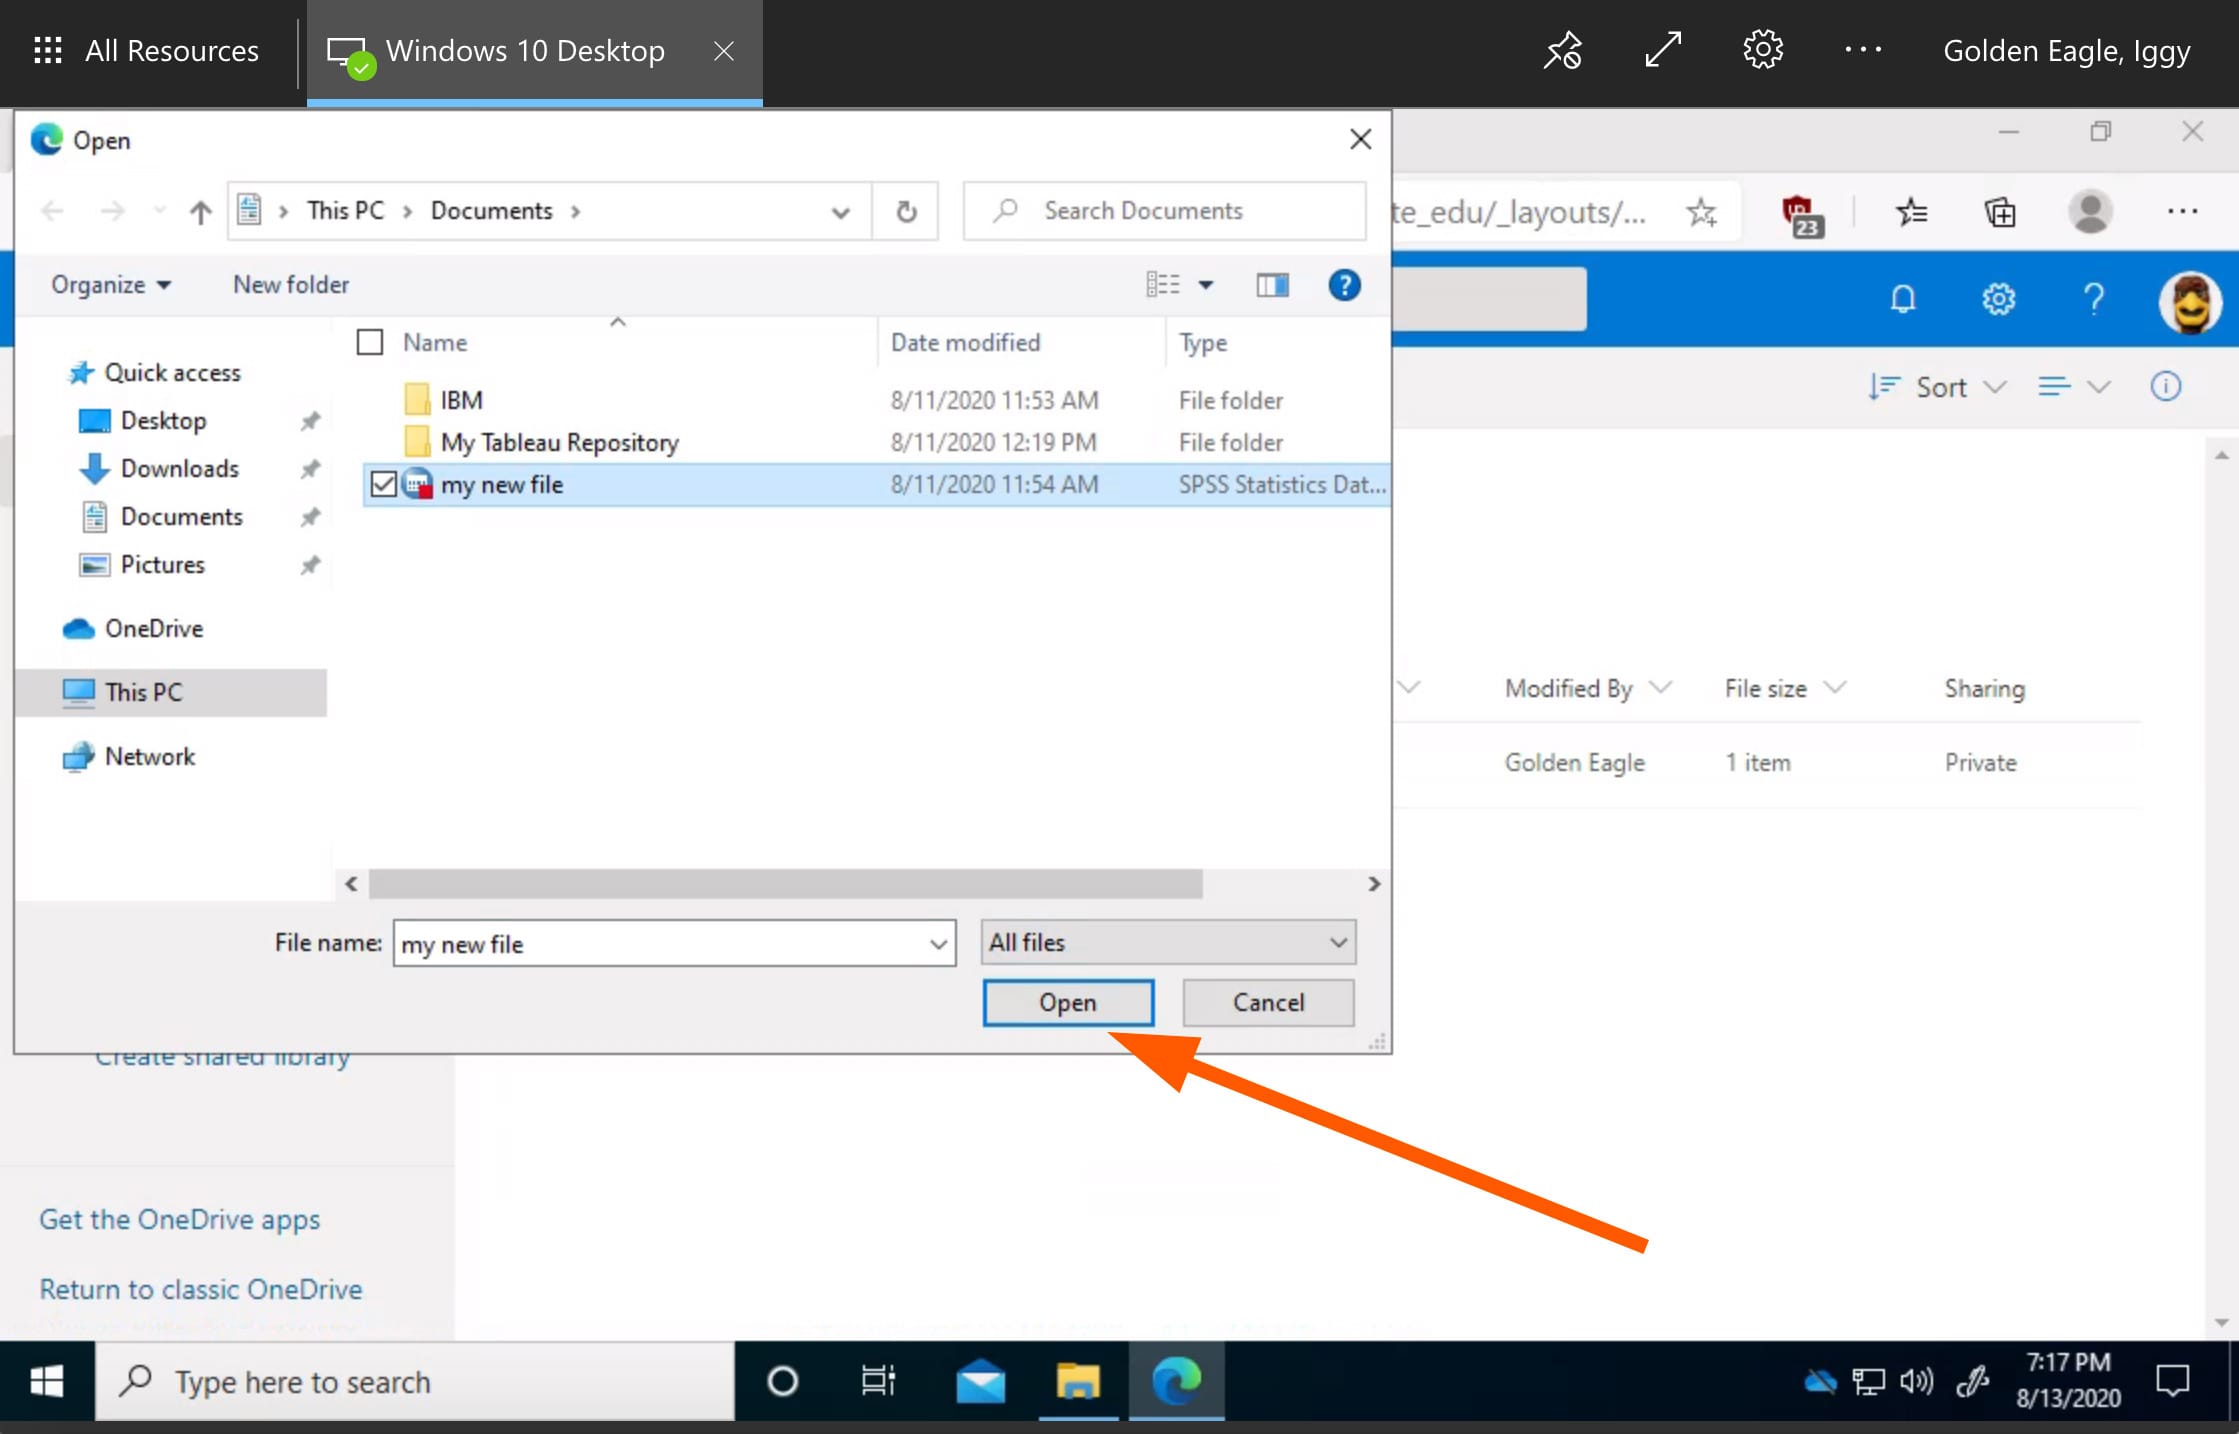Uncheck the 'my new file' checkbox
Image resolution: width=2239 pixels, height=1434 pixels.
384,484
